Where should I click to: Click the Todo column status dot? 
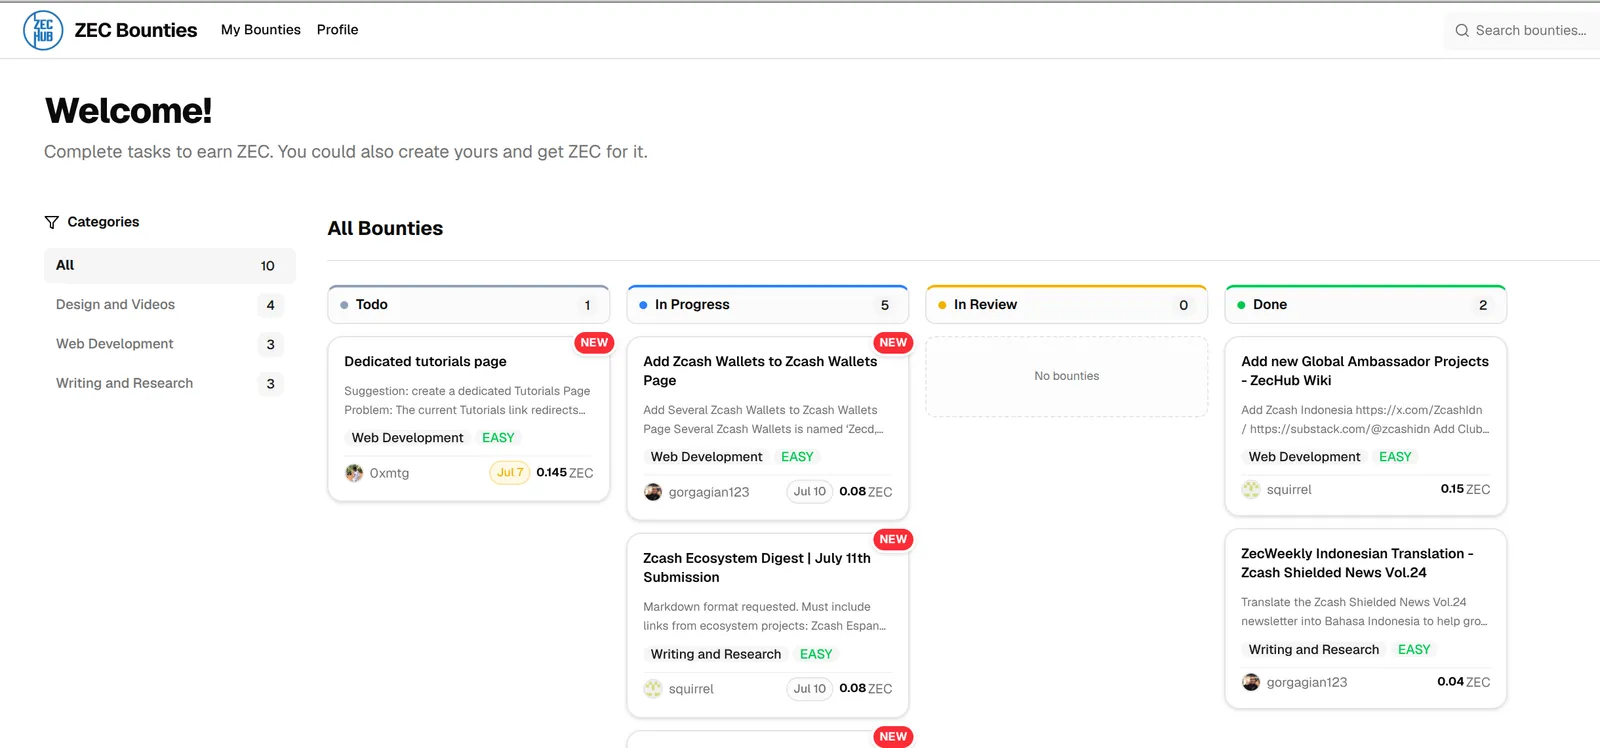click(344, 305)
